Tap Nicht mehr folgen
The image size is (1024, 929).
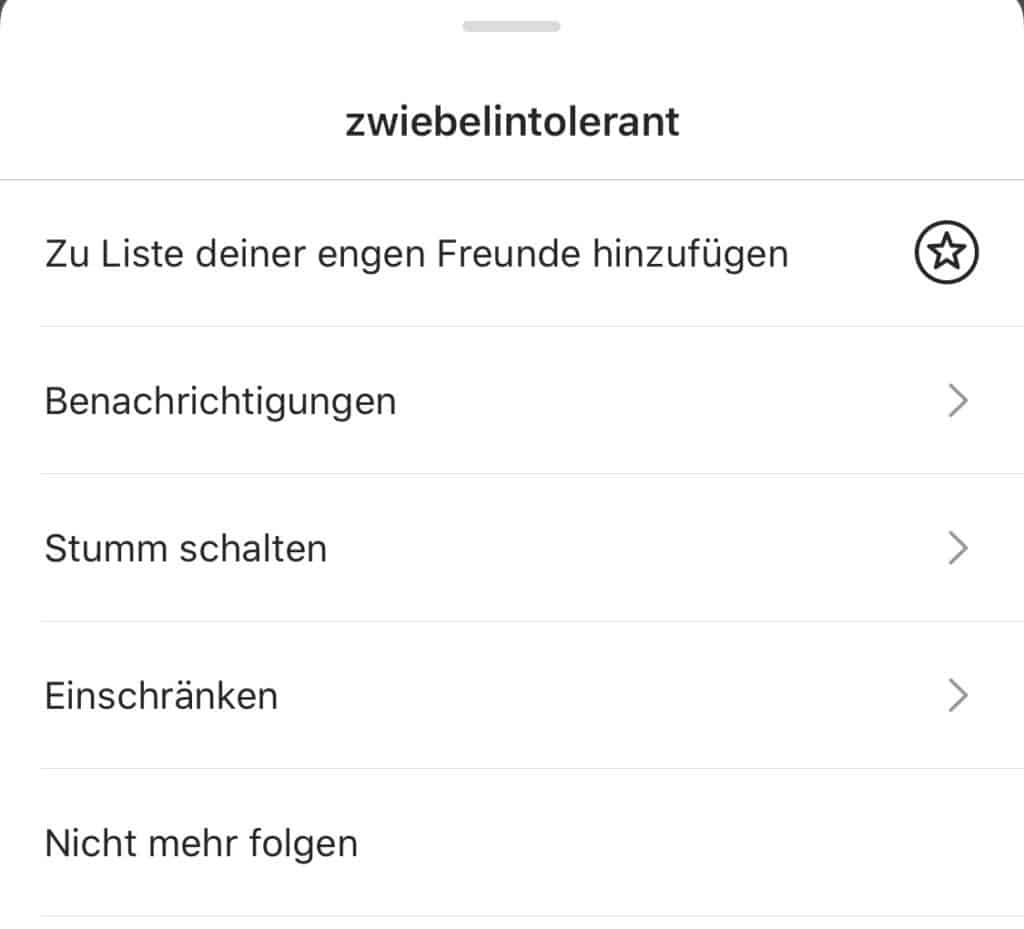pyautogui.click(x=512, y=843)
